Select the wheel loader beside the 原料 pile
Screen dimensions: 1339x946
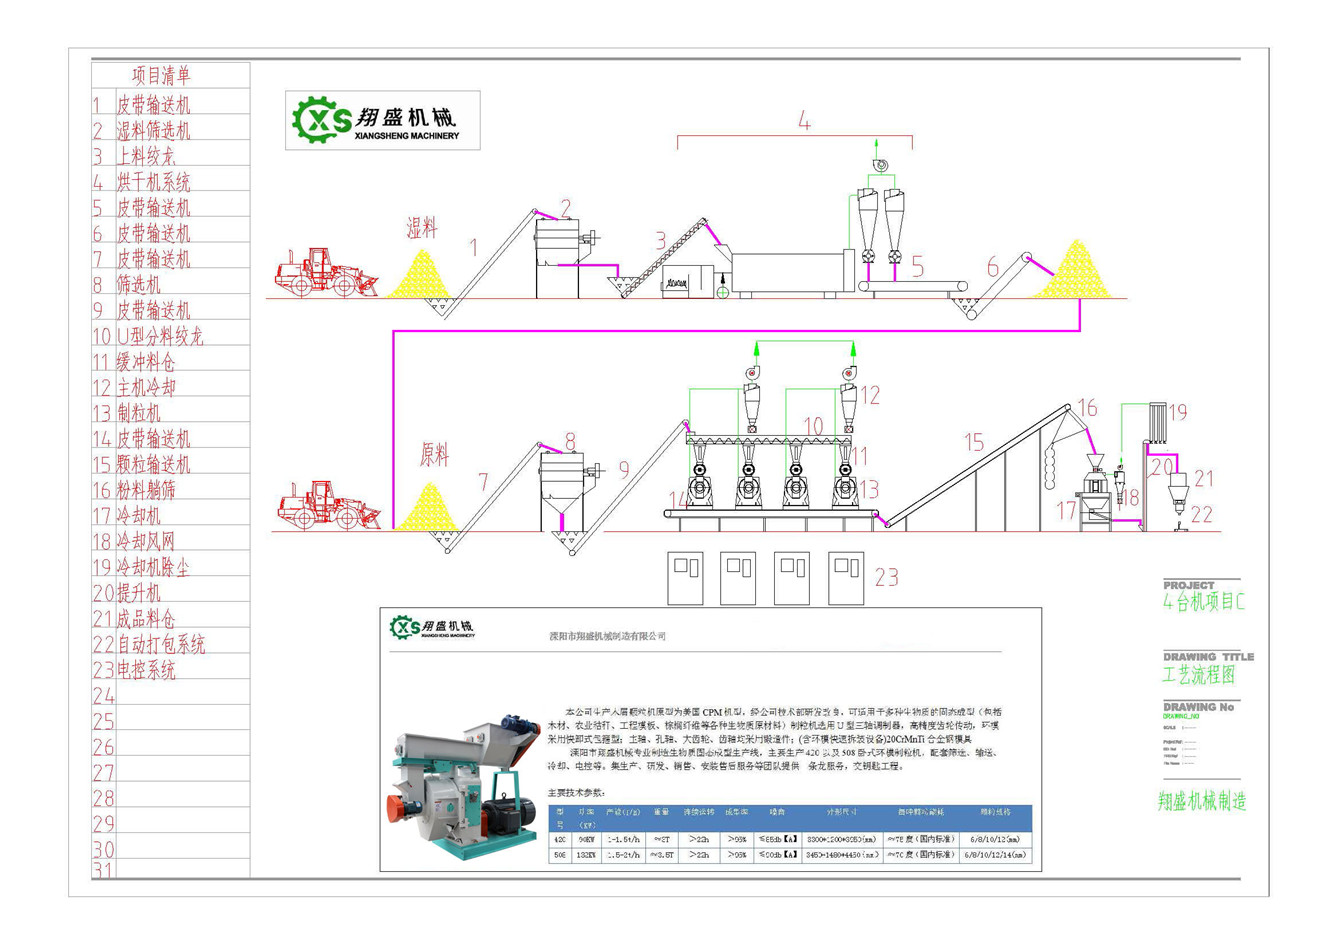tap(327, 505)
